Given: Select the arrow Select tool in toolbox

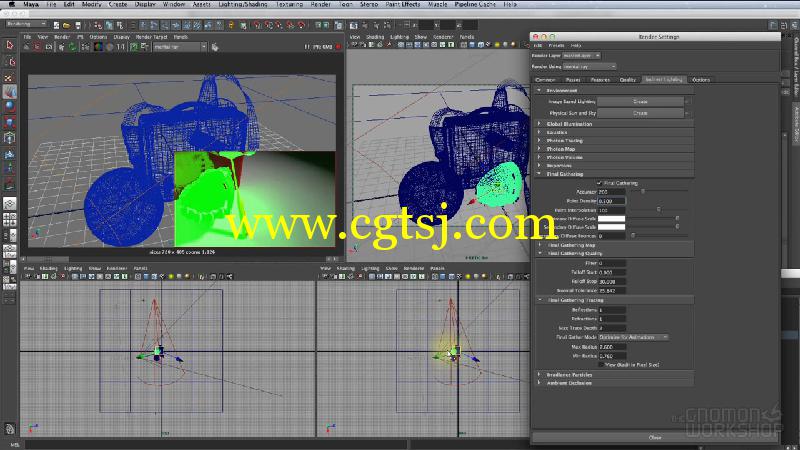Looking at the screenshot, I should point(10,45).
